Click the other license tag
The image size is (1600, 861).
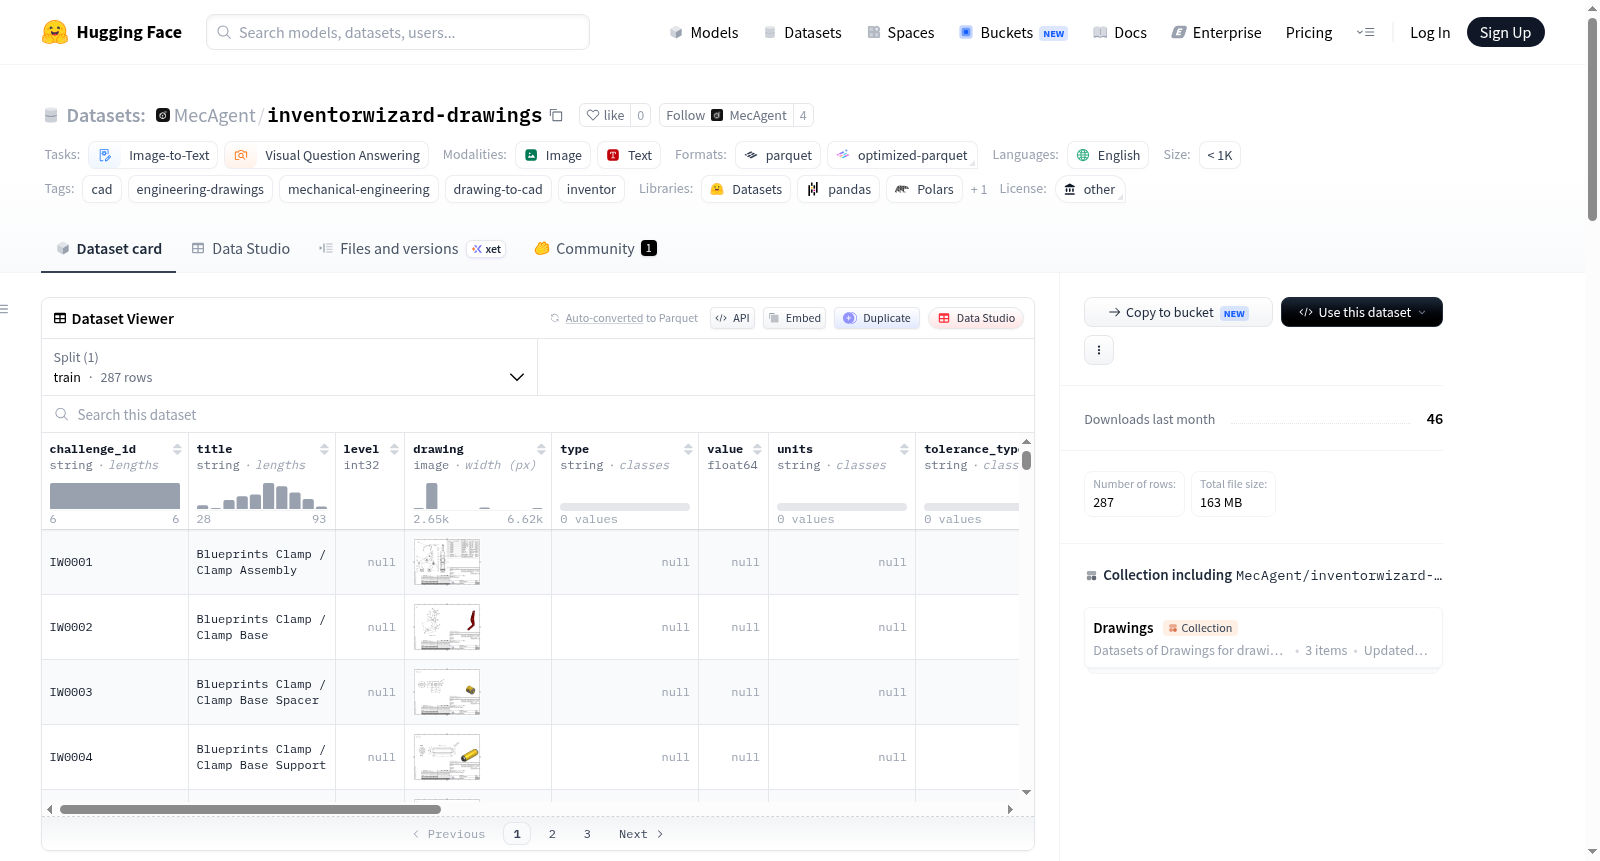1089,189
